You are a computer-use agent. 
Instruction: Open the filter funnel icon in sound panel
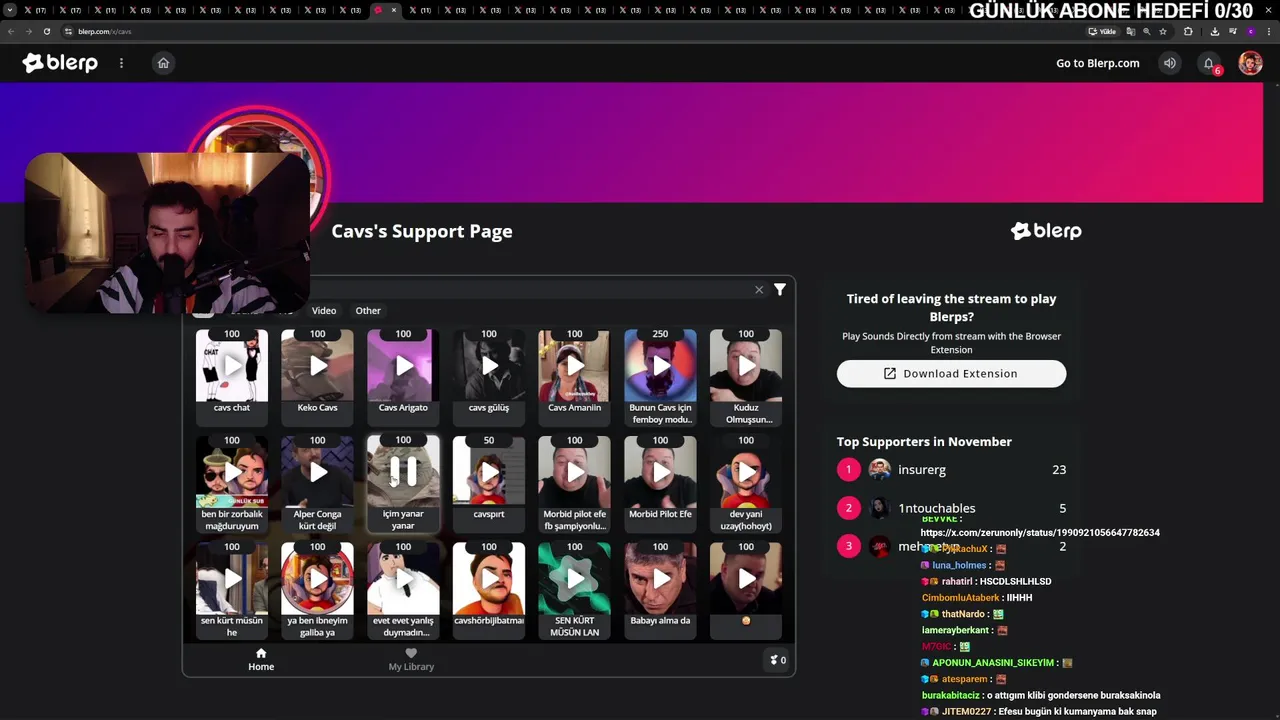tap(780, 289)
